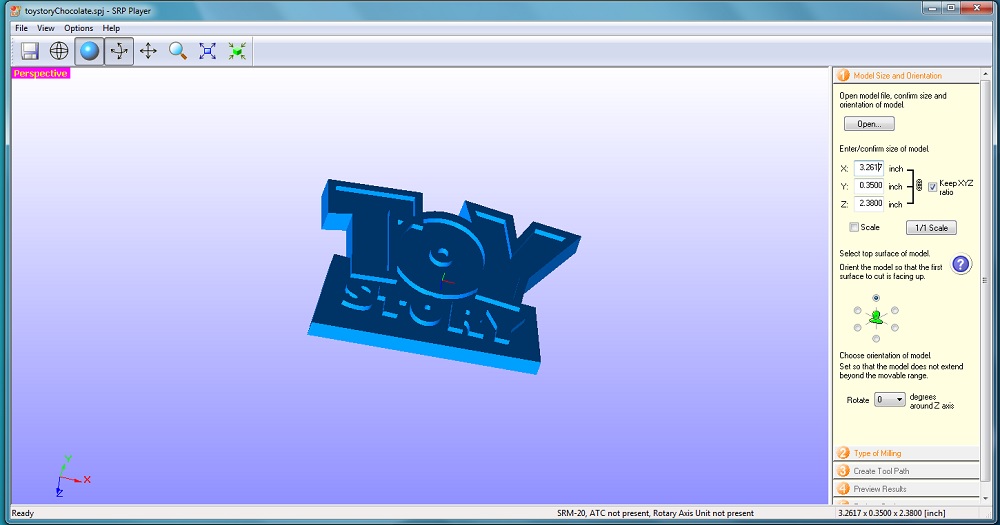Click the pink Perspective view label
The image size is (1000, 525).
tap(40, 73)
